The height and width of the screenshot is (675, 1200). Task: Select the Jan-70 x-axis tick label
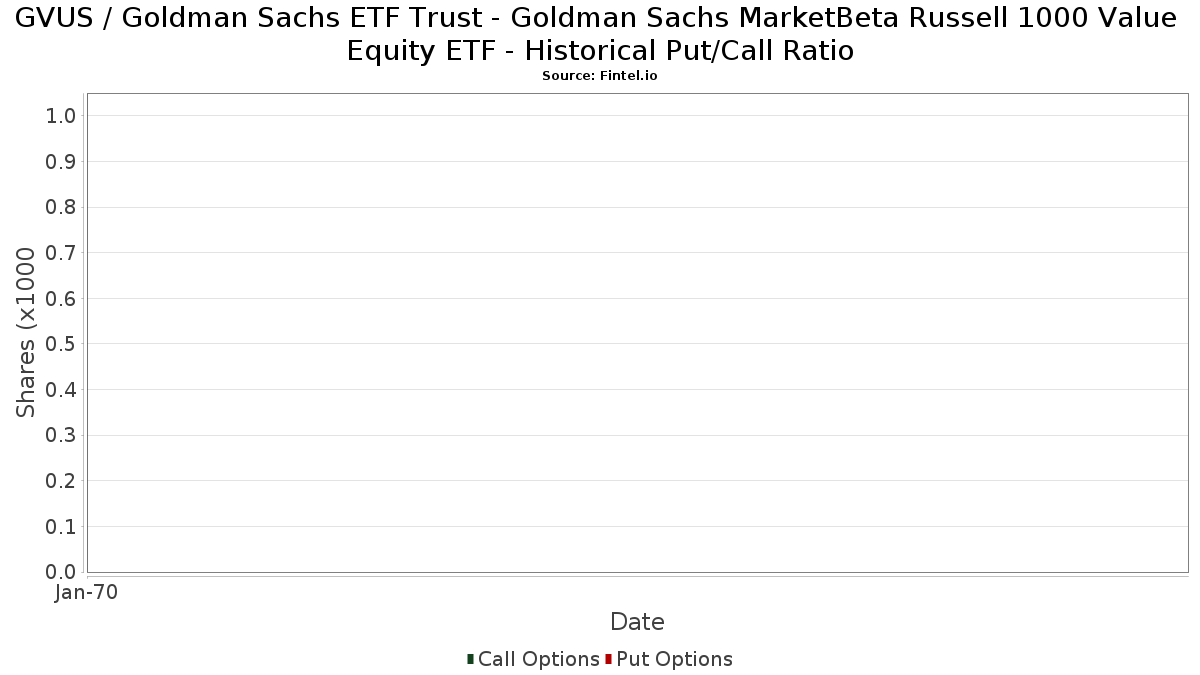point(87,592)
